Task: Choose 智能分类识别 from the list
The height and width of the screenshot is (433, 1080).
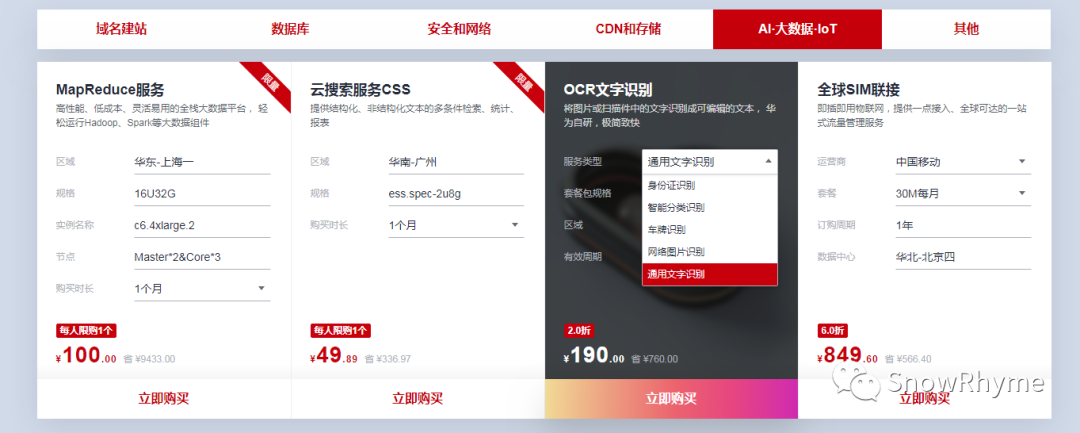Action: (709, 207)
